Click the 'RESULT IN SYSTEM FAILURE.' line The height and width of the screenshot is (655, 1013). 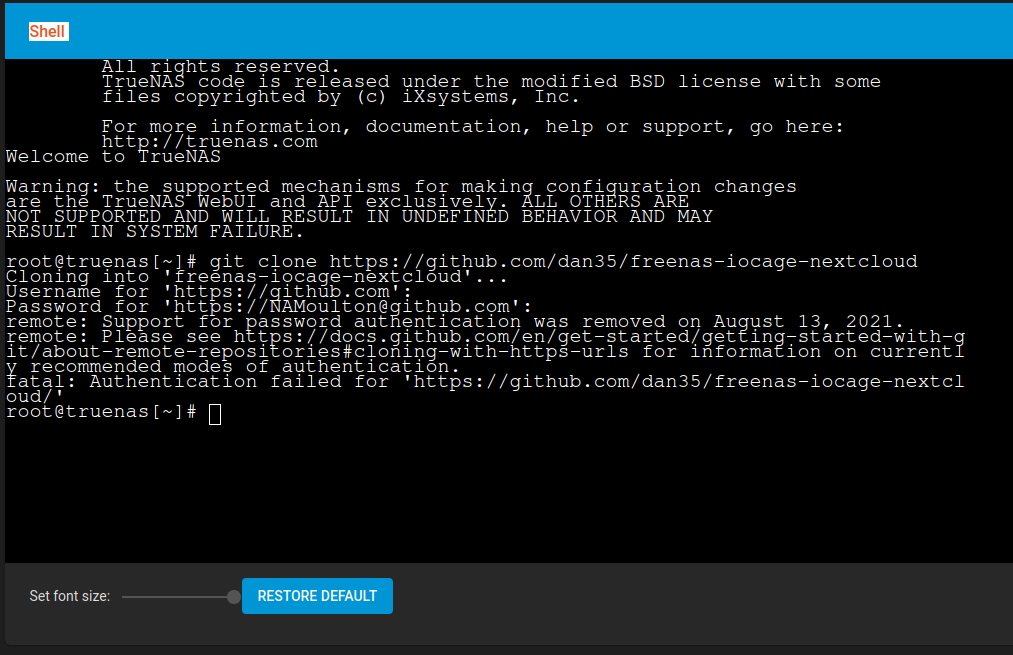(155, 231)
